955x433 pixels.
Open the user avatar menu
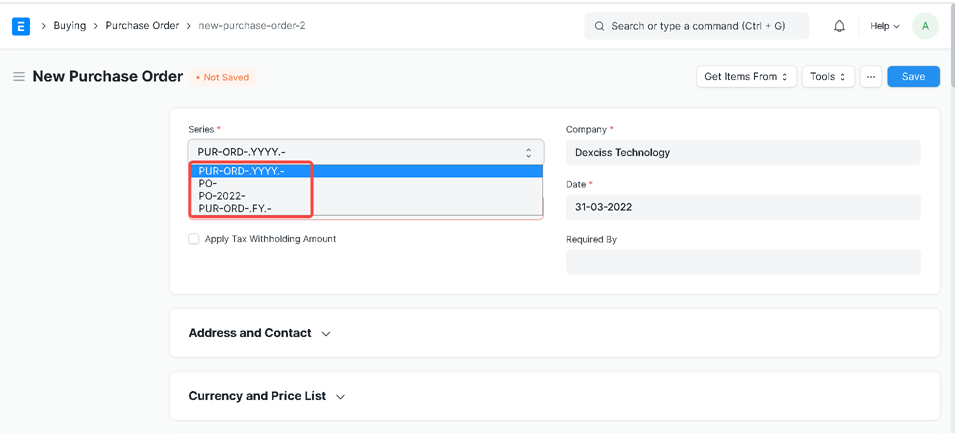[925, 26]
